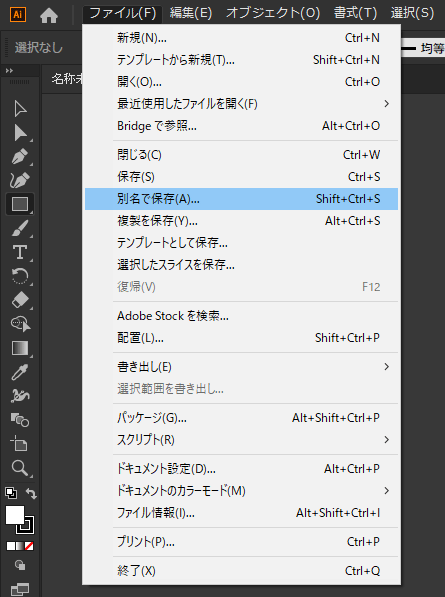Choose 終了(X) to quit
445x597 pixels.
click(241, 571)
